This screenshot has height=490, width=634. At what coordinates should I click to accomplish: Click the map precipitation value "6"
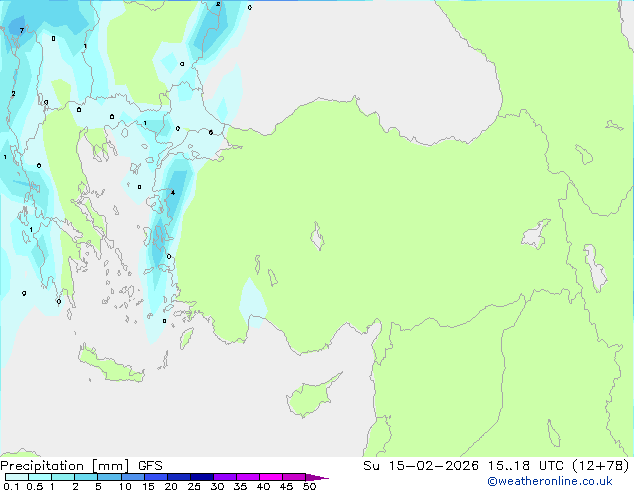coord(211,132)
